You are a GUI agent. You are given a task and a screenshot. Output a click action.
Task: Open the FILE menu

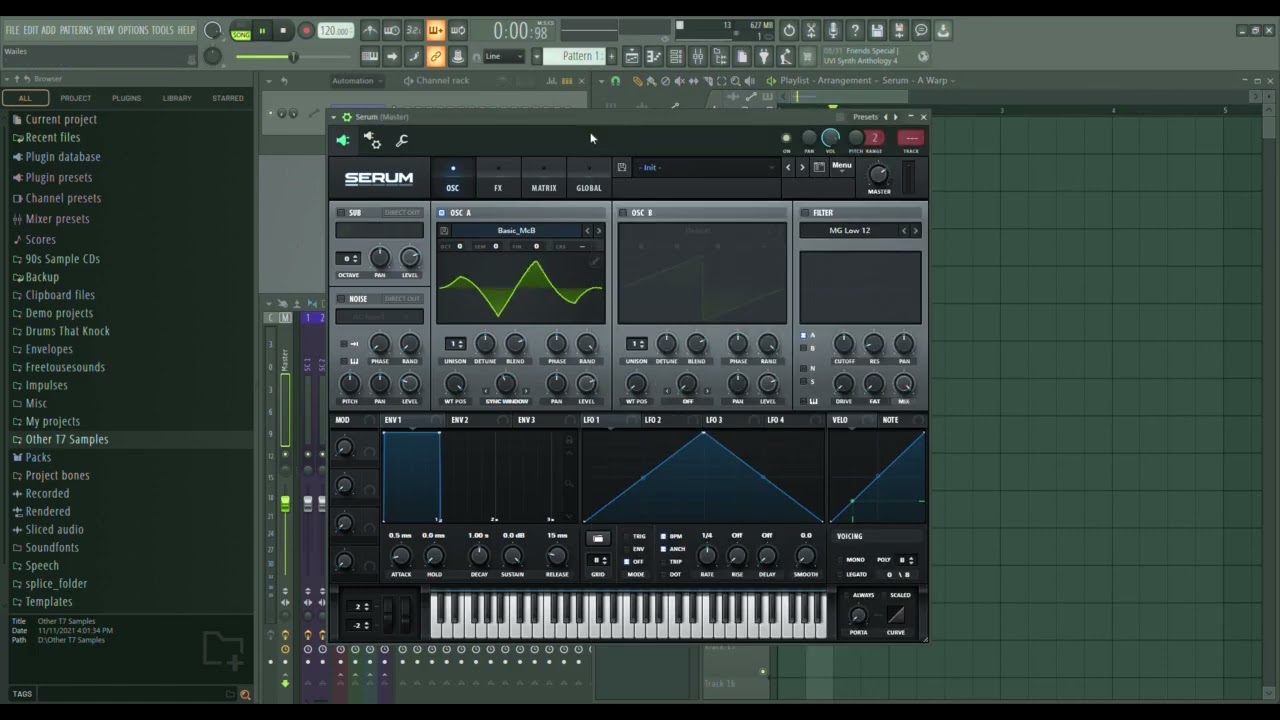[13, 30]
